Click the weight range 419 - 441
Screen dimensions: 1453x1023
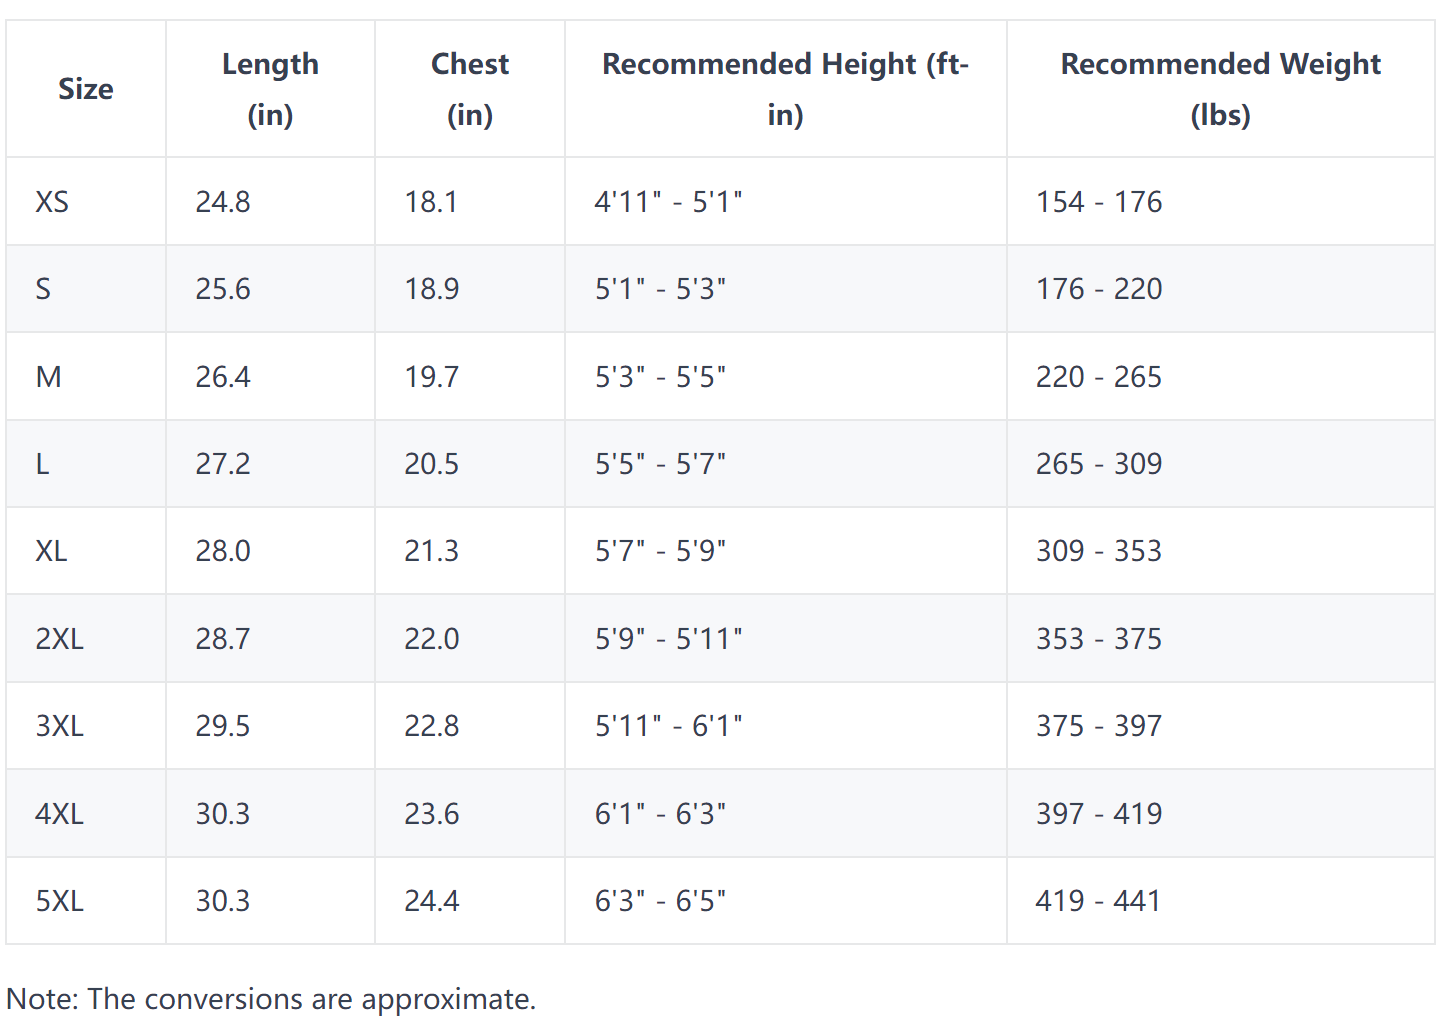pos(1098,901)
